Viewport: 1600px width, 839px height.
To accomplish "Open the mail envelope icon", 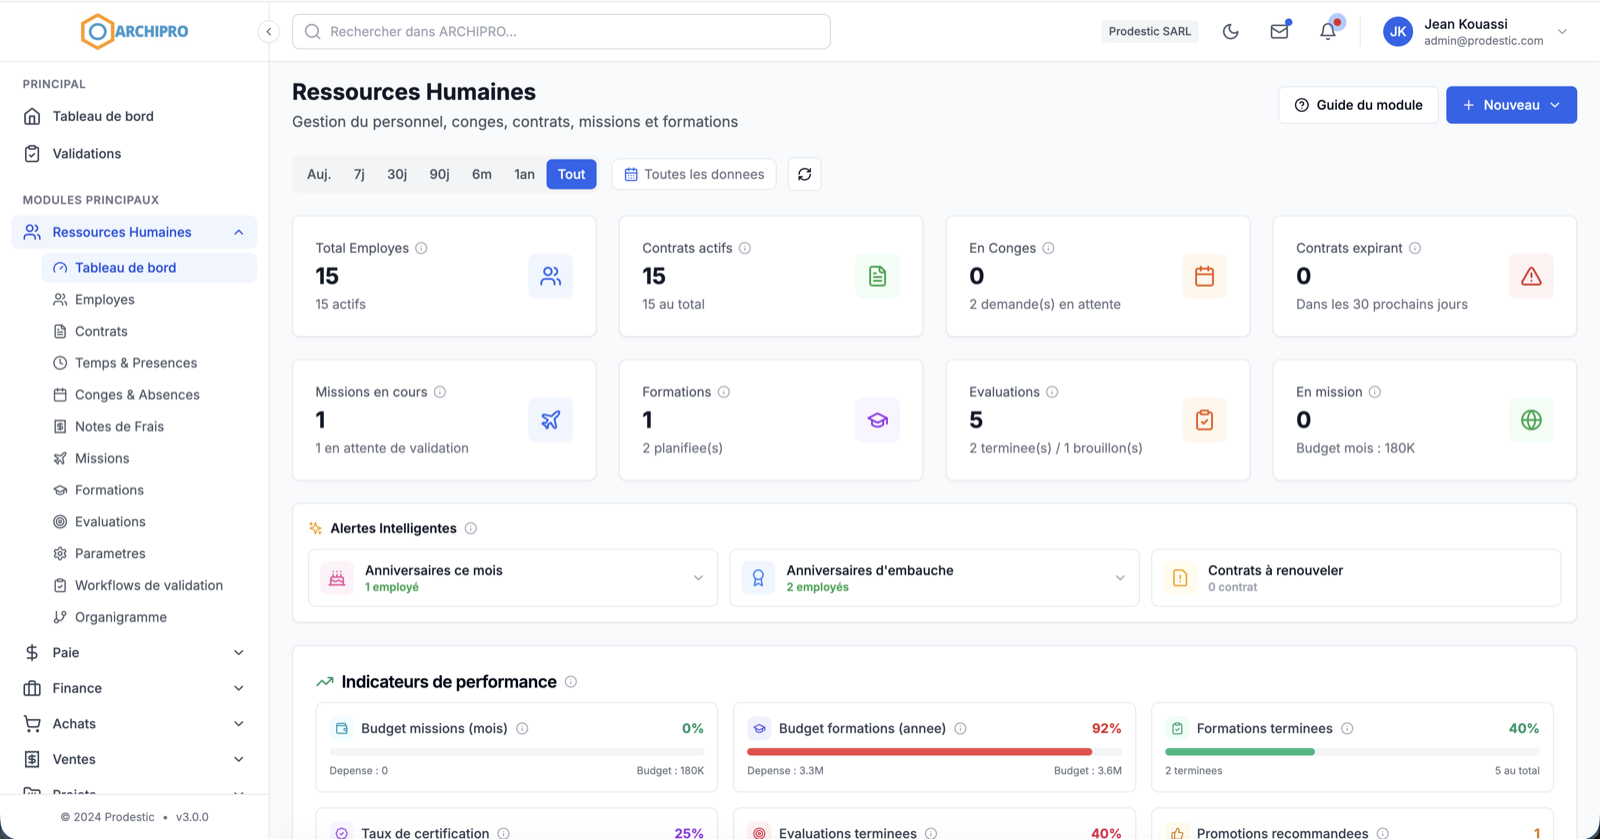I will [1279, 32].
